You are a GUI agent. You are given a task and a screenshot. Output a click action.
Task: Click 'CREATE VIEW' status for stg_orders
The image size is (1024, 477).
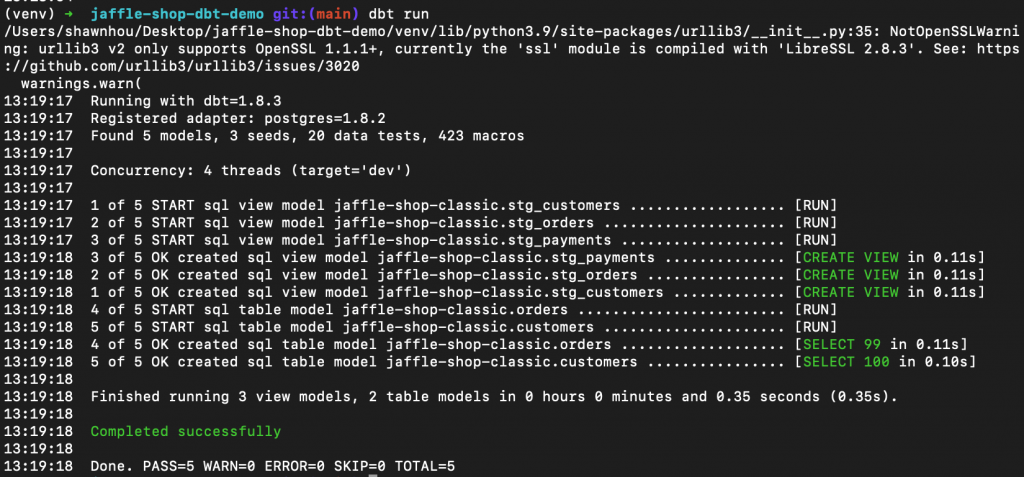[x=850, y=275]
